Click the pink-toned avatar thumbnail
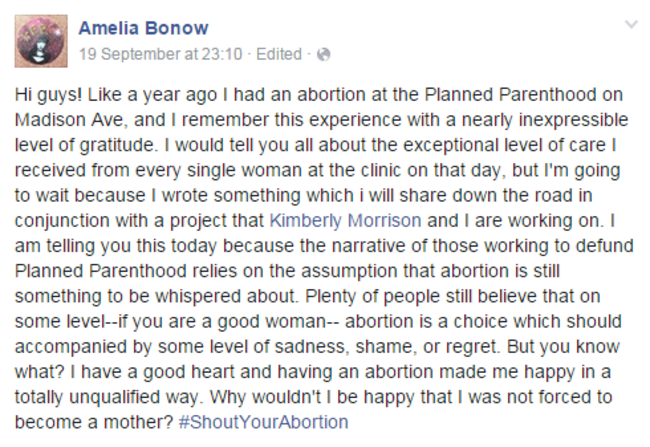 (x=41, y=41)
